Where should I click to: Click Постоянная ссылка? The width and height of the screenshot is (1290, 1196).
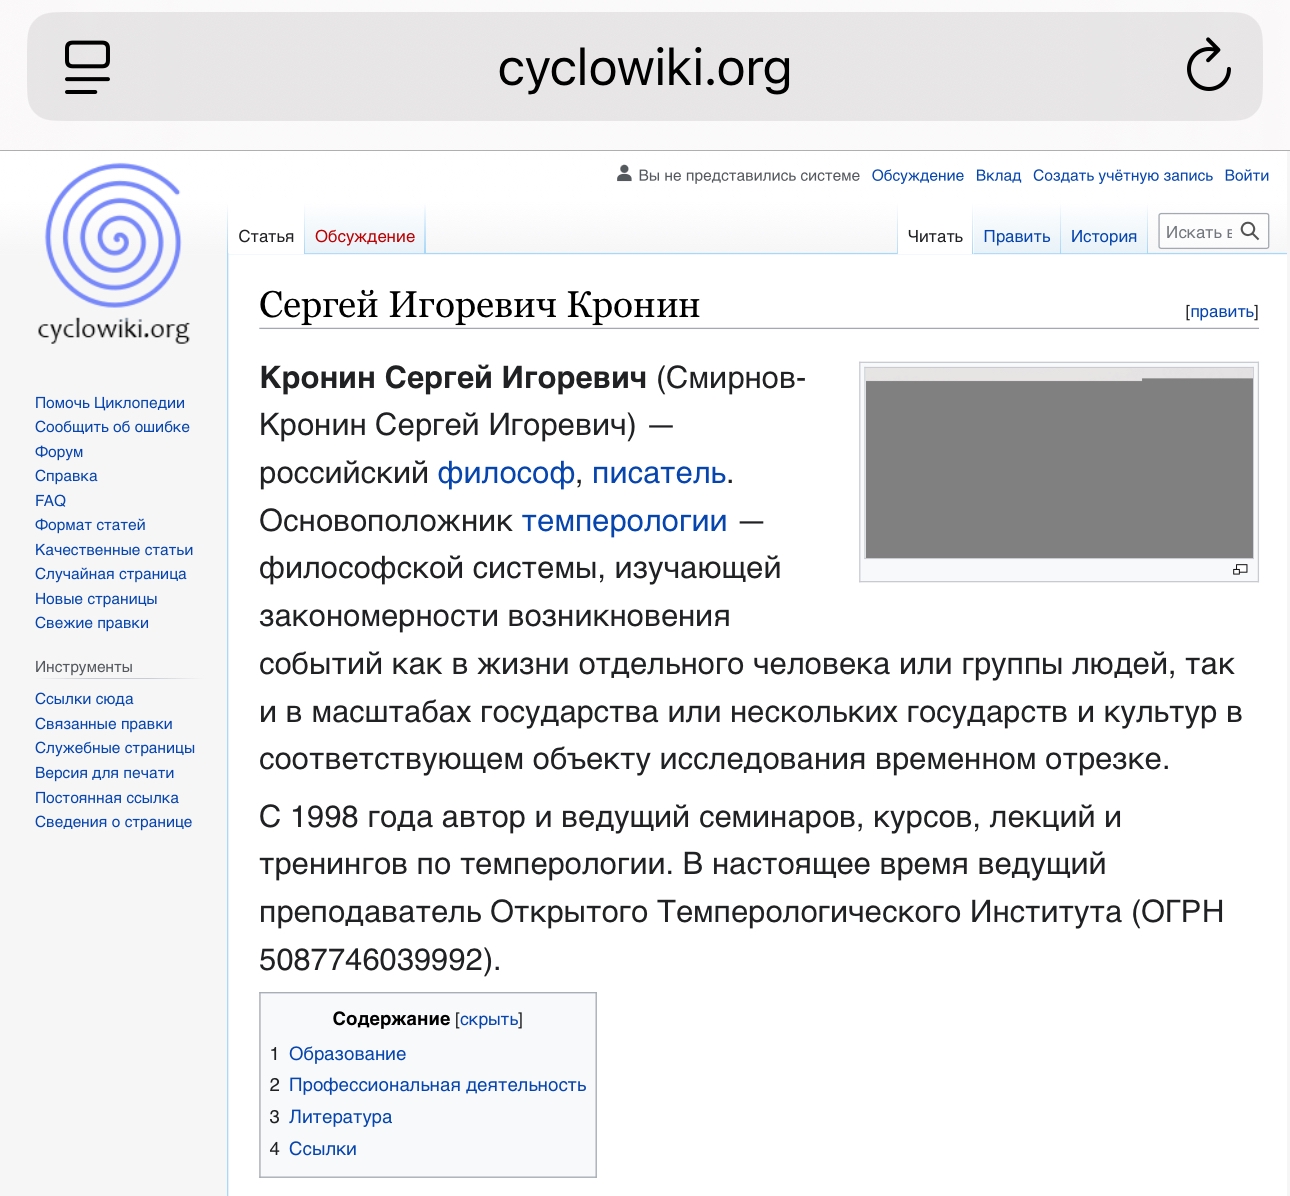[x=107, y=797]
